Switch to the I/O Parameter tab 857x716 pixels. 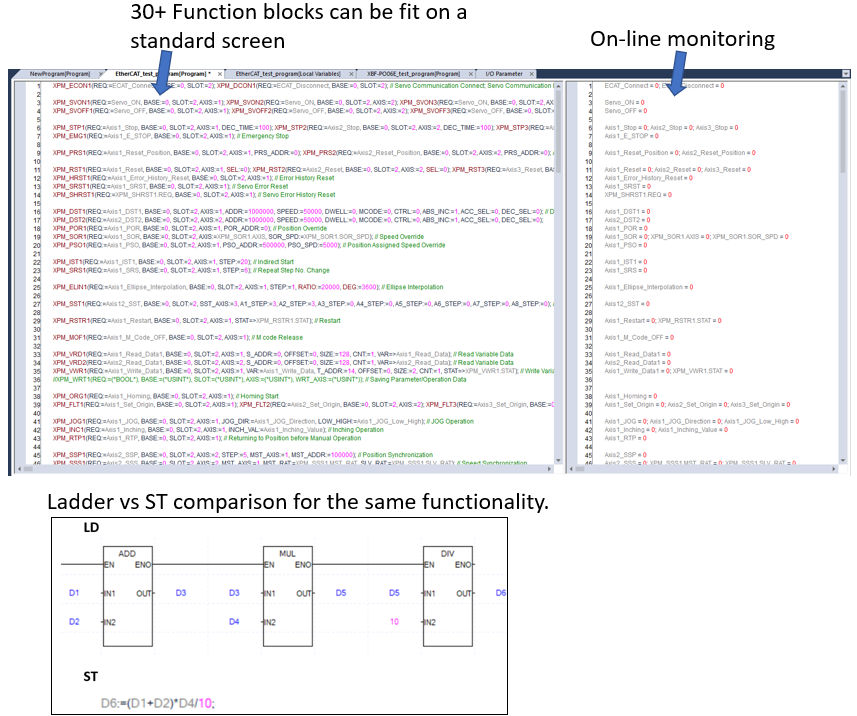tap(503, 74)
